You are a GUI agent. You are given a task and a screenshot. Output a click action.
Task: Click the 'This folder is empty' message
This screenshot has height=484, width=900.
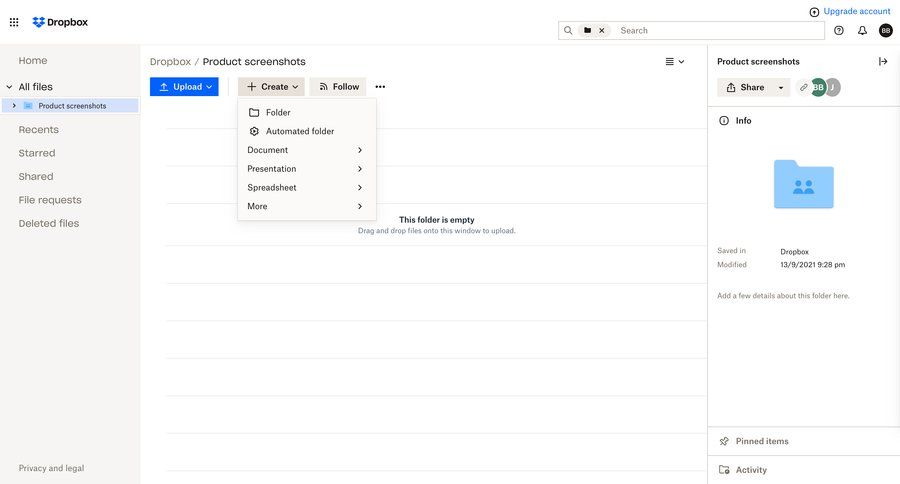pos(437,220)
